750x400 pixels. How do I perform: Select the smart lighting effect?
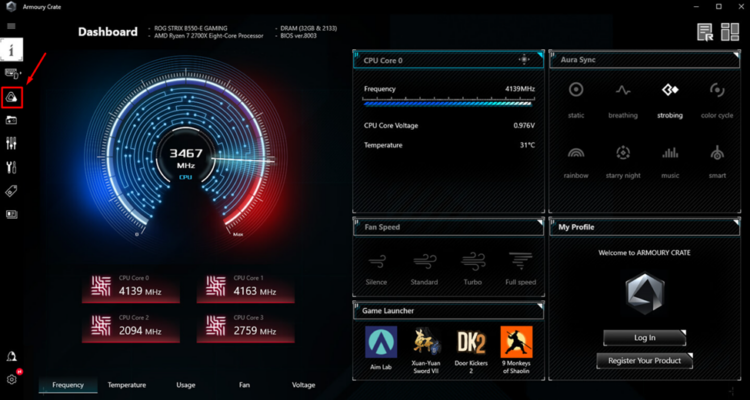point(717,161)
